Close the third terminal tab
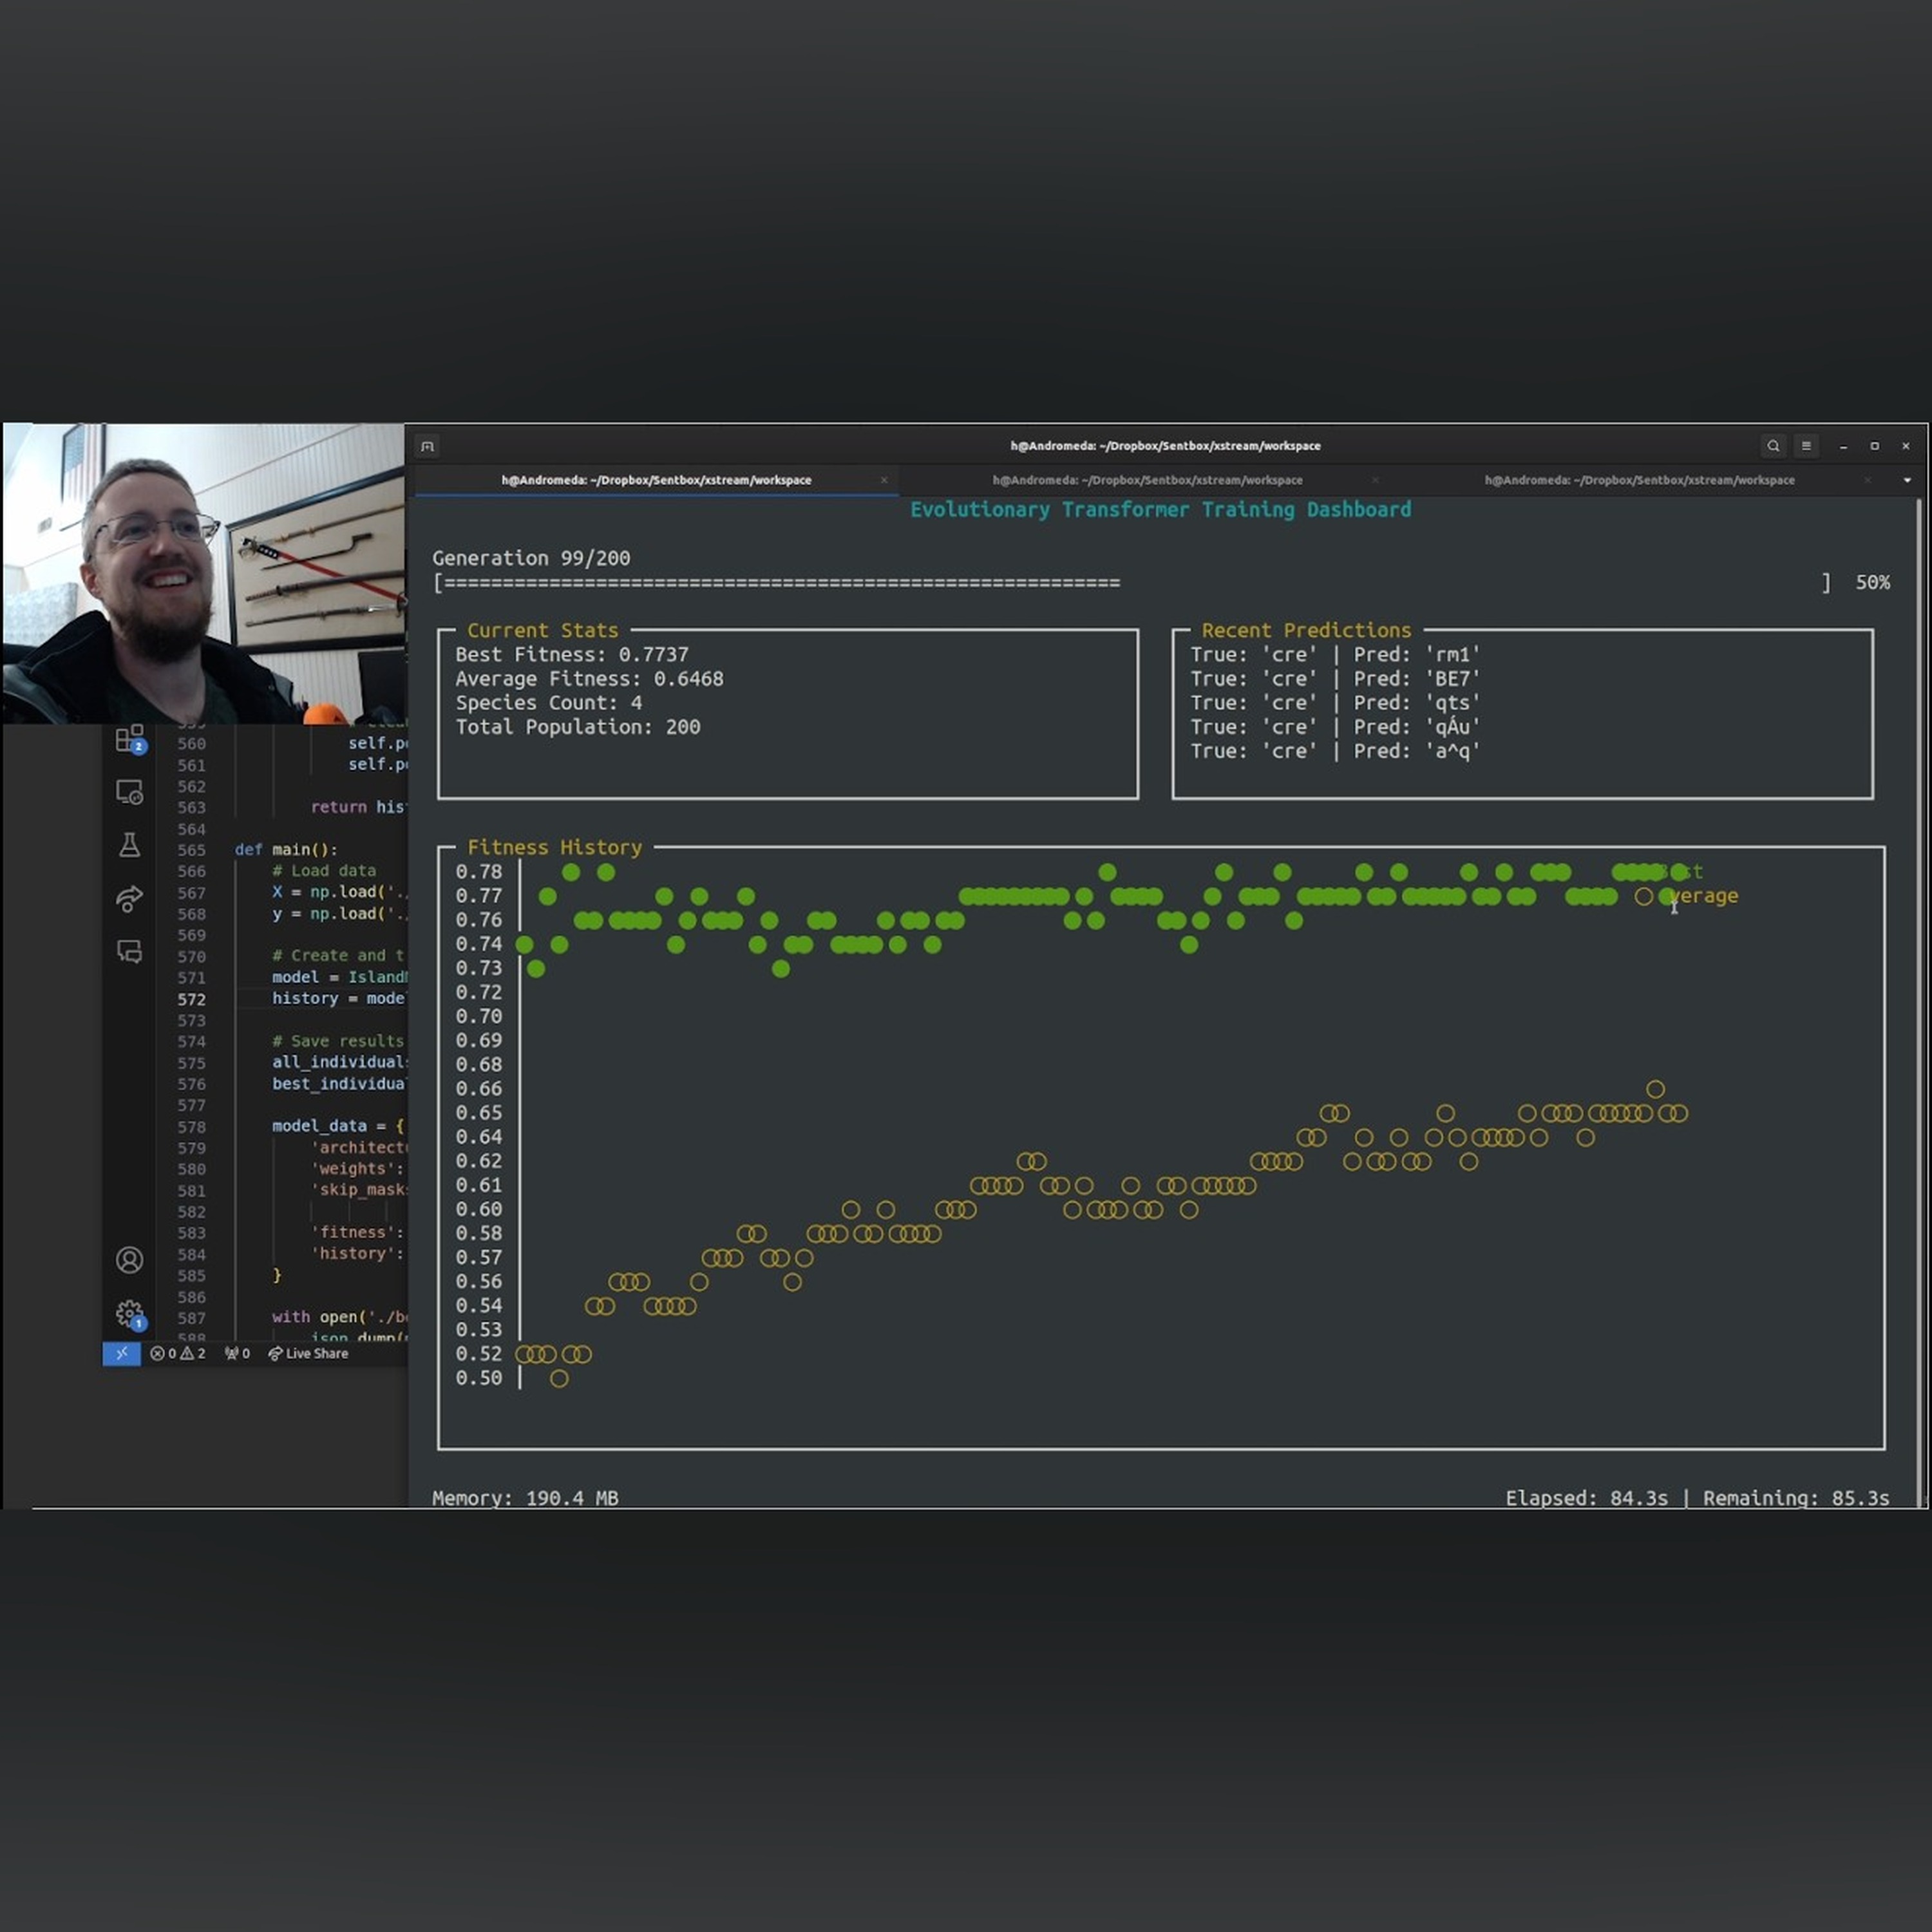 (x=1867, y=480)
